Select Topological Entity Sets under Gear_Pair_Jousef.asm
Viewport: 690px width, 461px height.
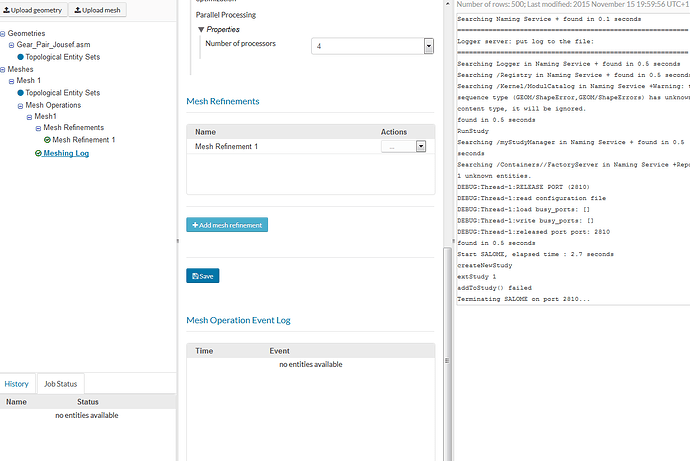coord(64,57)
